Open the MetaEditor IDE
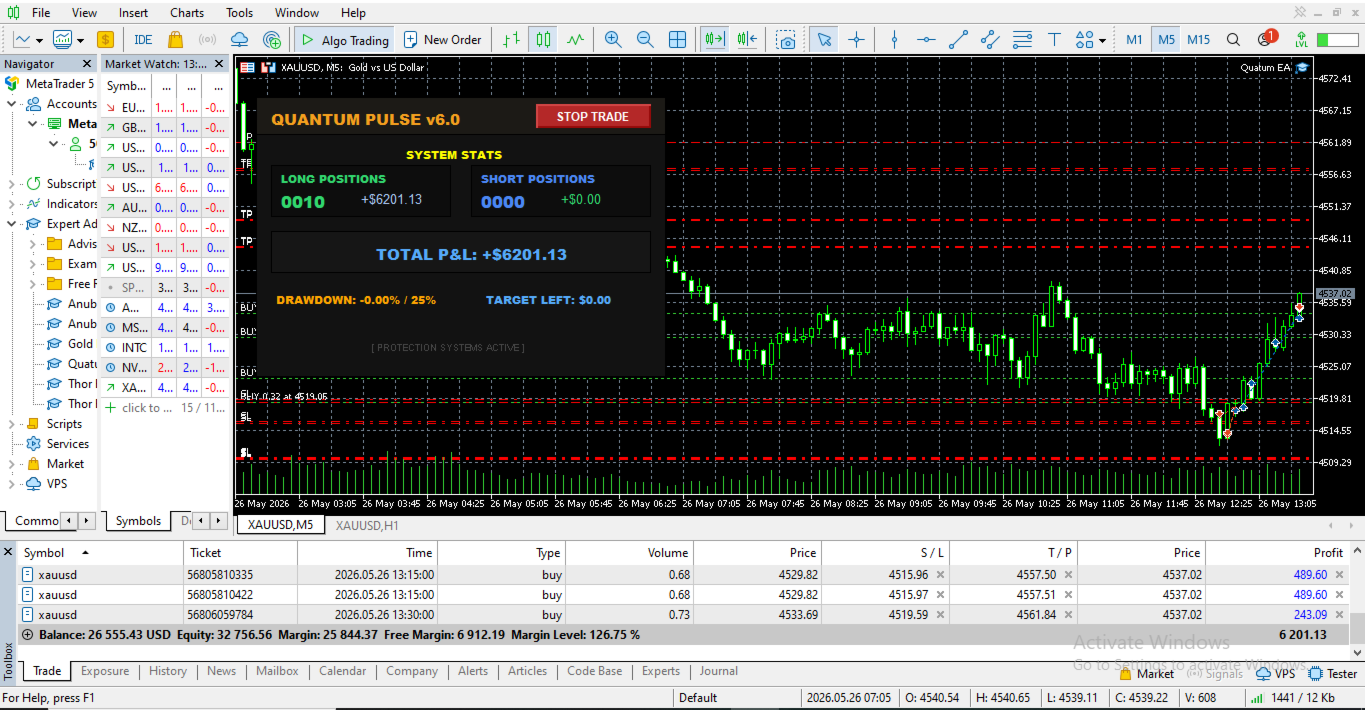This screenshot has width=1365, height=710. [x=143, y=40]
